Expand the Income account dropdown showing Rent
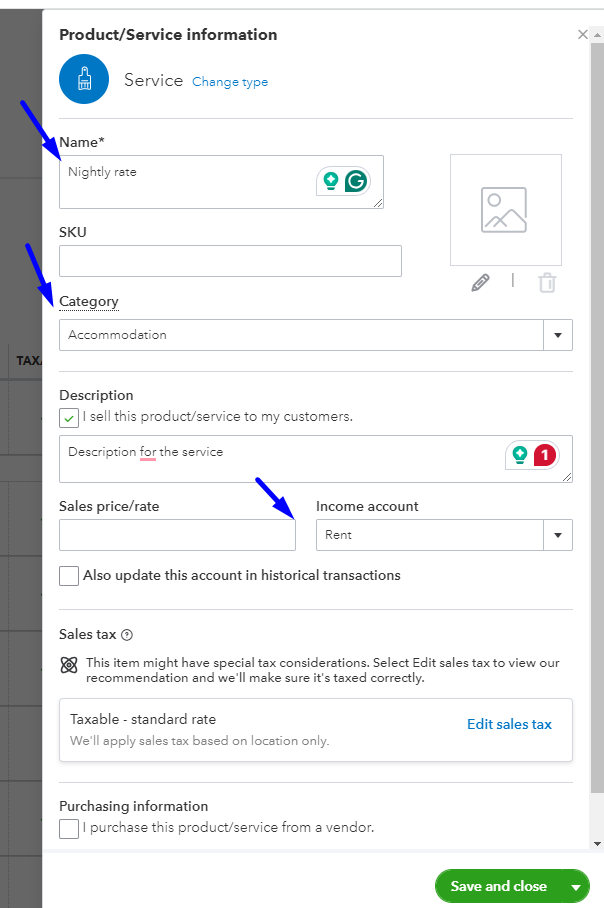Viewport: 604px width, 908px height. tap(557, 535)
